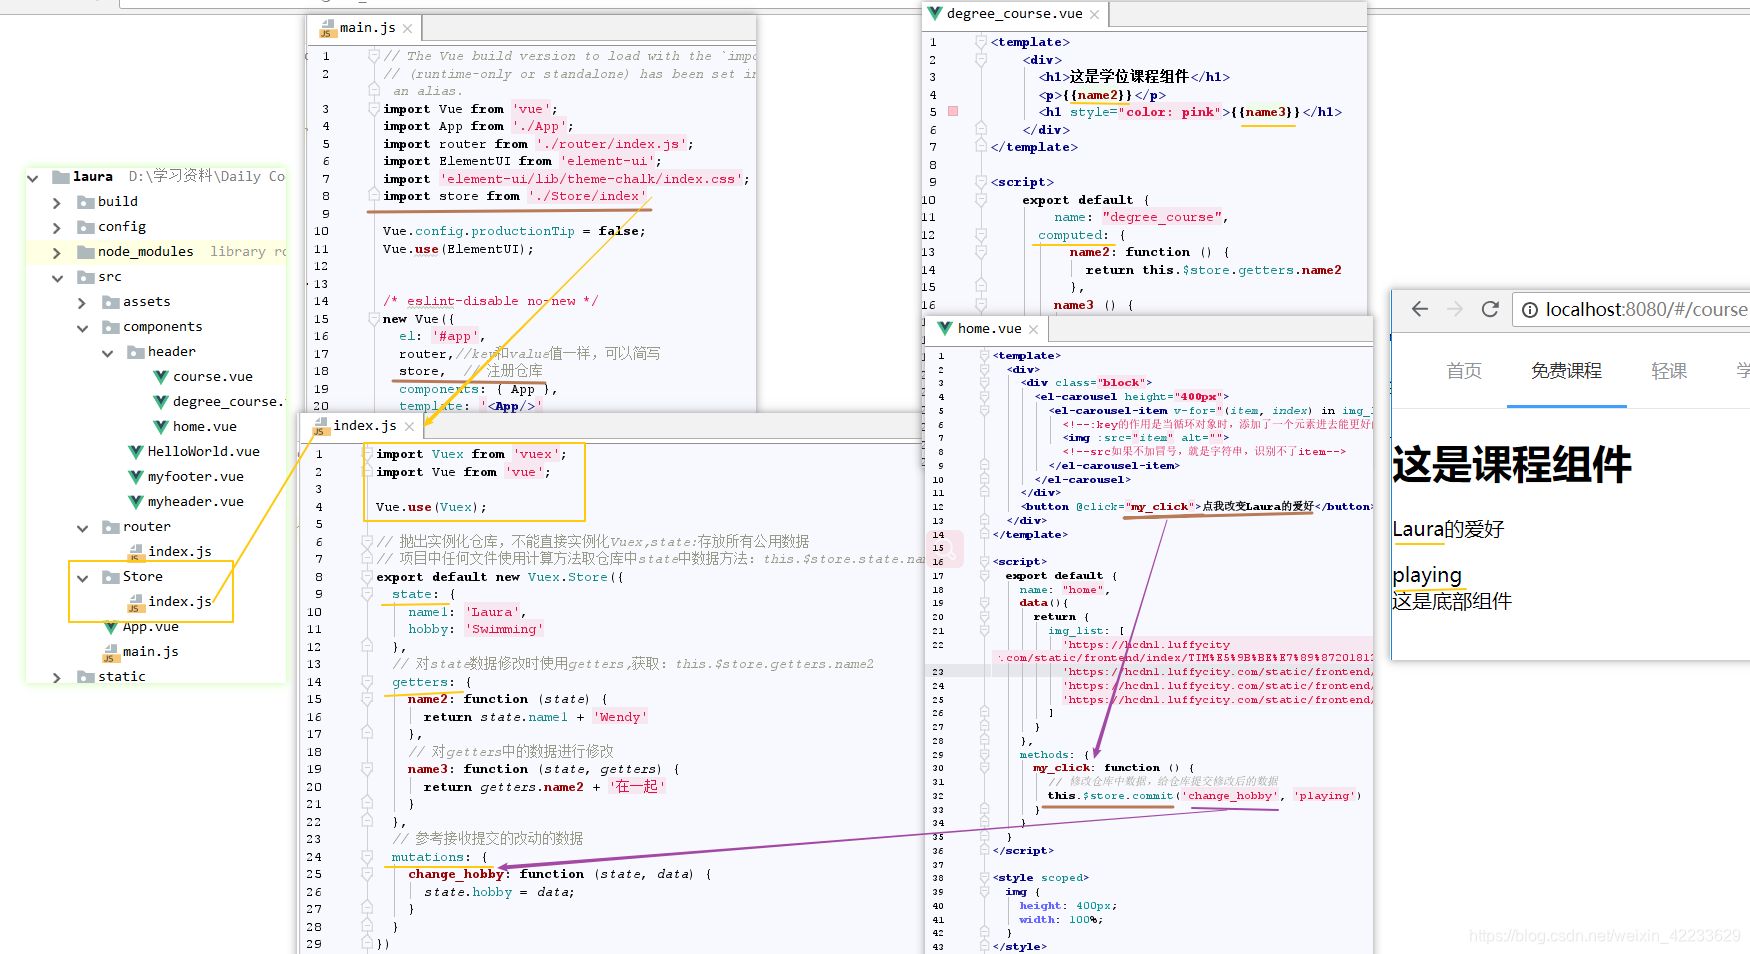The image size is (1750, 954).
Task: Expand the build folder
Action: pyautogui.click(x=57, y=203)
